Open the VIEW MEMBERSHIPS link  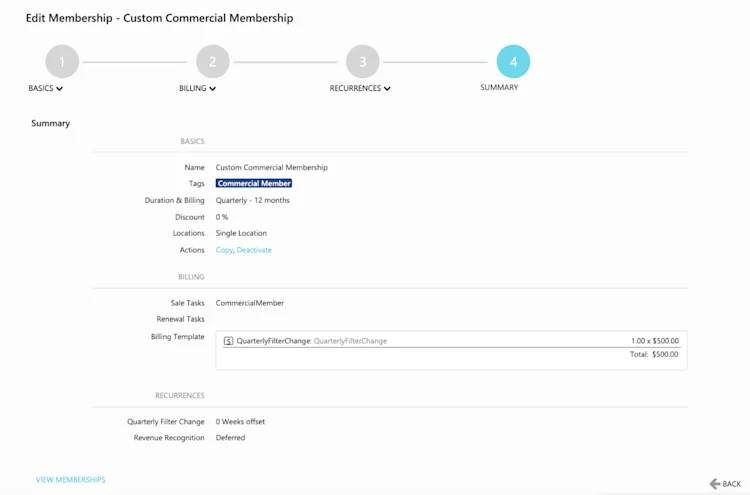70,480
